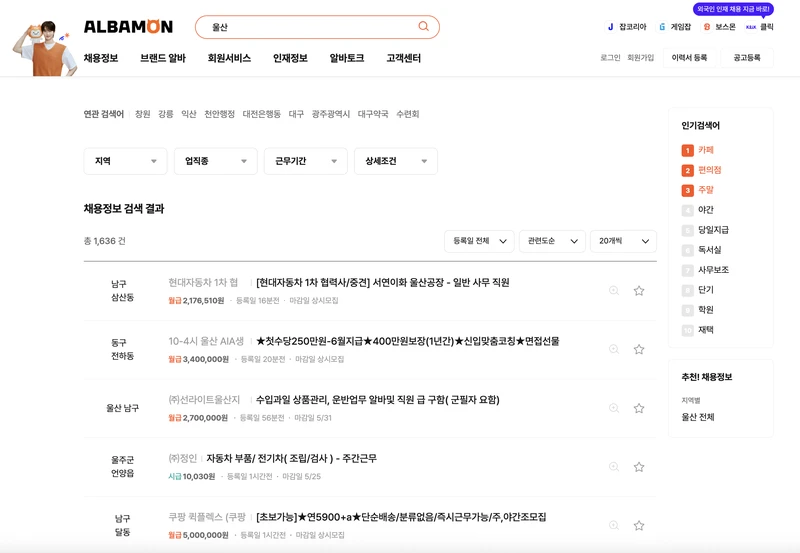
Task: Click 울산 전체 recommended jobs link
Action: (x=698, y=417)
